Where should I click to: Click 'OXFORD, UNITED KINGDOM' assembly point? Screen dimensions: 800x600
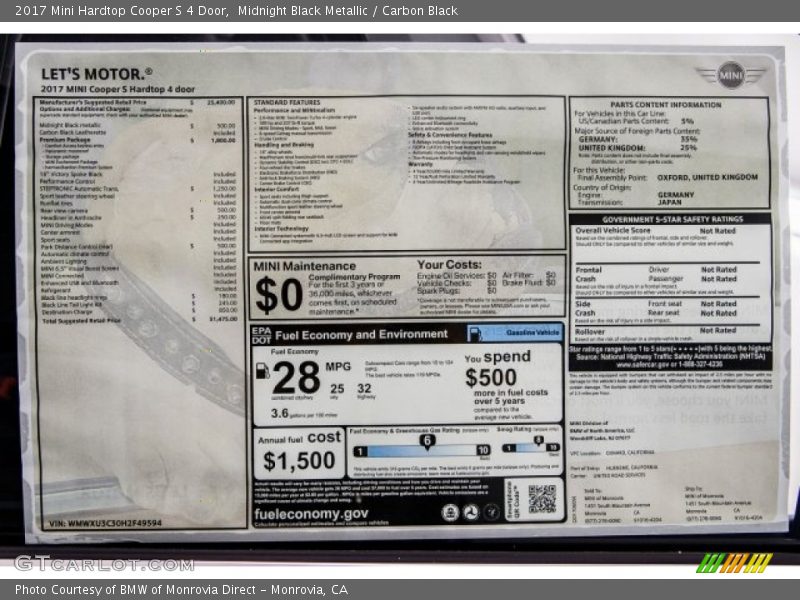tap(707, 177)
